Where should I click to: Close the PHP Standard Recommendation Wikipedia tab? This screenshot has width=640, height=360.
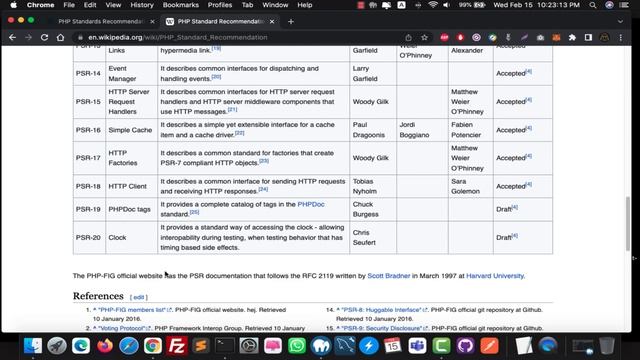[x=272, y=21]
